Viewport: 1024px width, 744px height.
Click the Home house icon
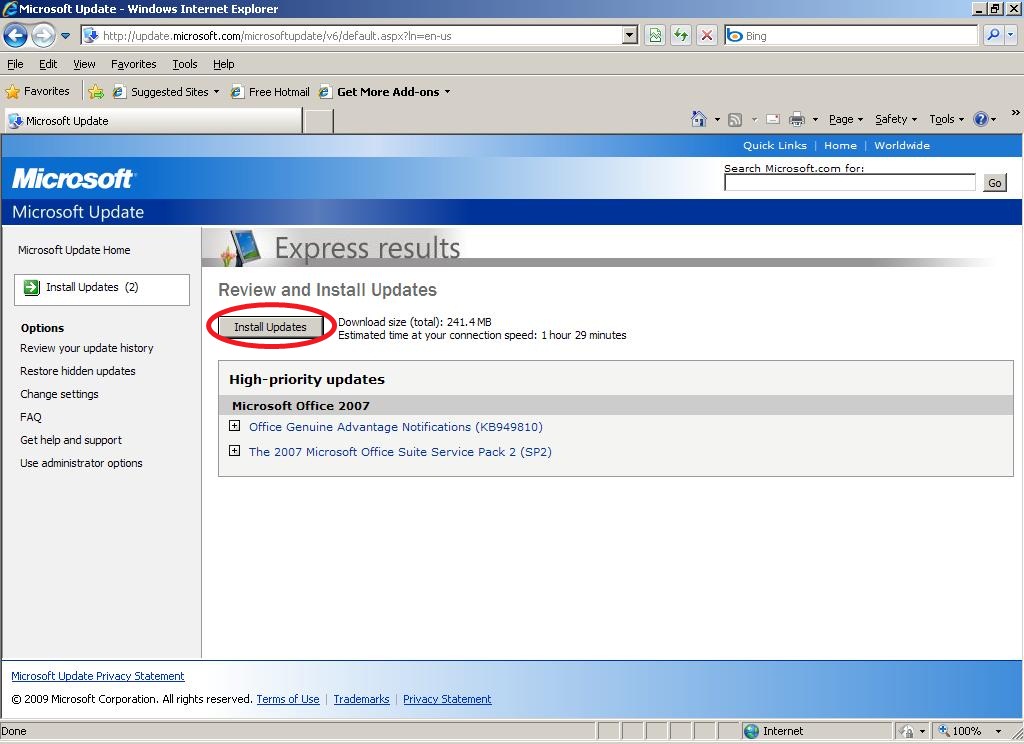[x=698, y=119]
